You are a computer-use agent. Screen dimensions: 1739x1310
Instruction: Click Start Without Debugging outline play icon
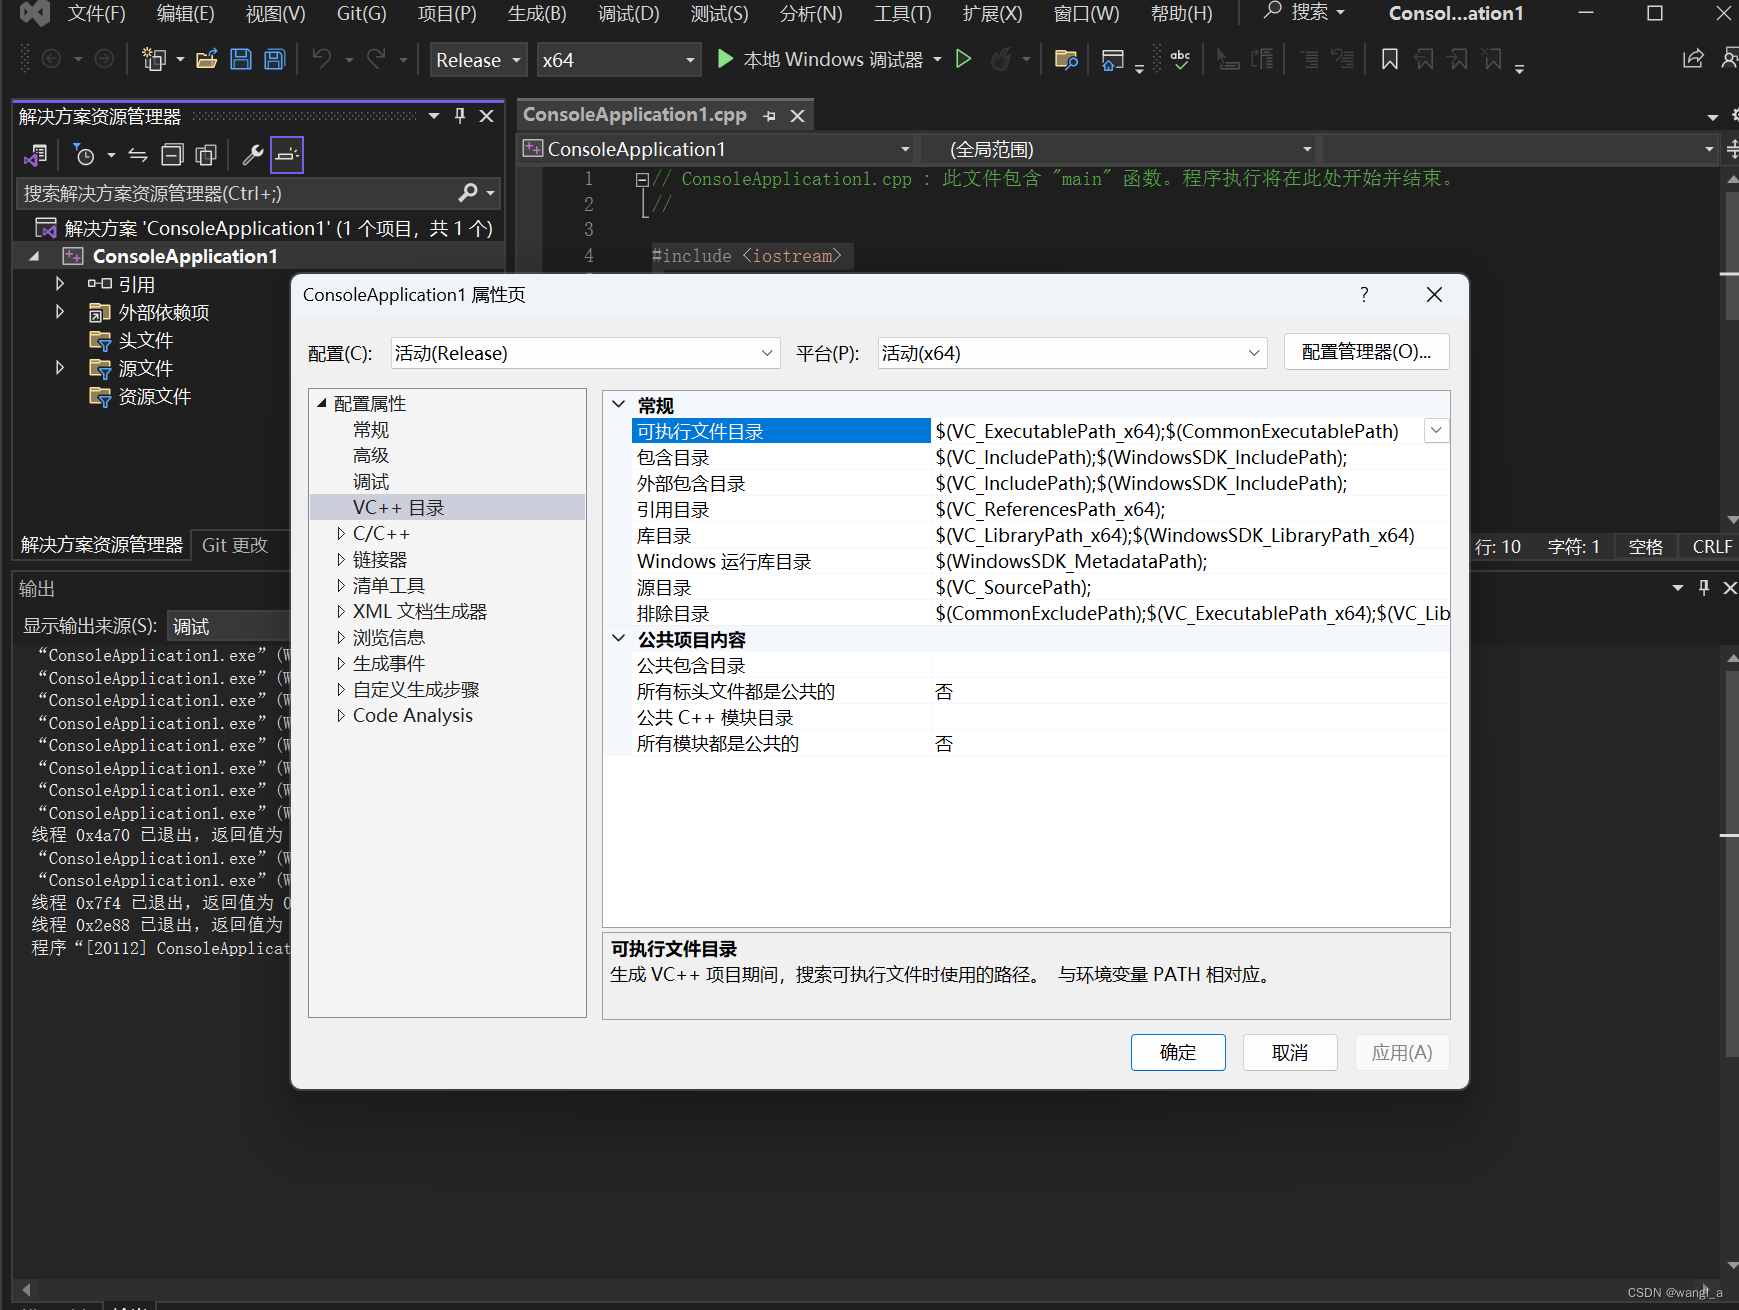pyautogui.click(x=963, y=60)
